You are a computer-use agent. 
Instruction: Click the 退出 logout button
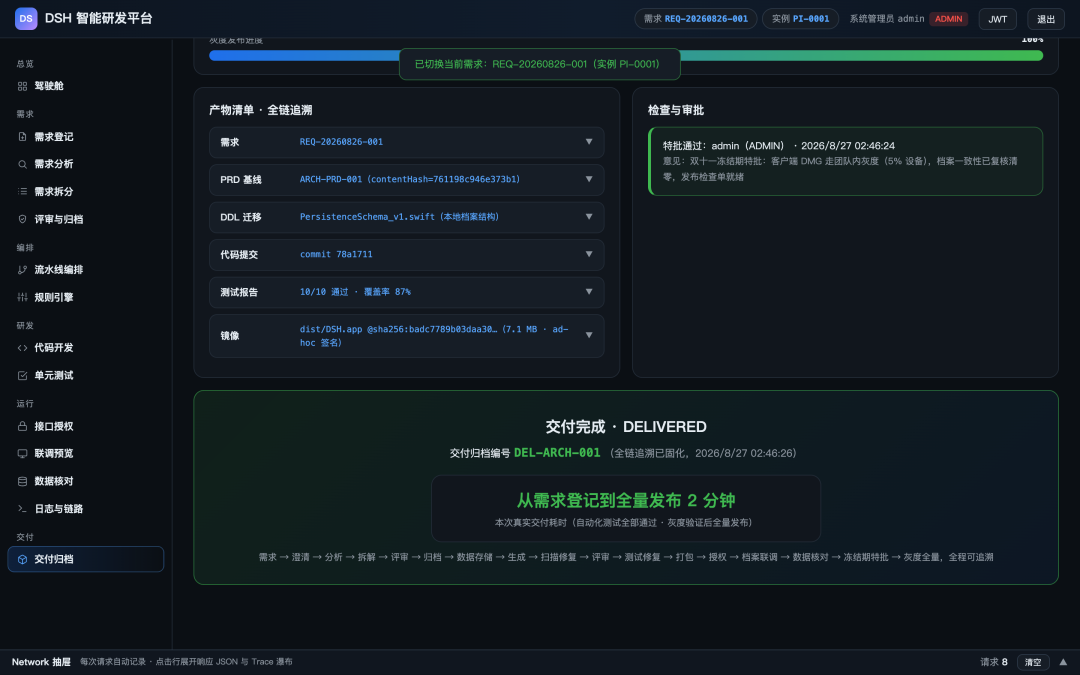coord(1046,19)
